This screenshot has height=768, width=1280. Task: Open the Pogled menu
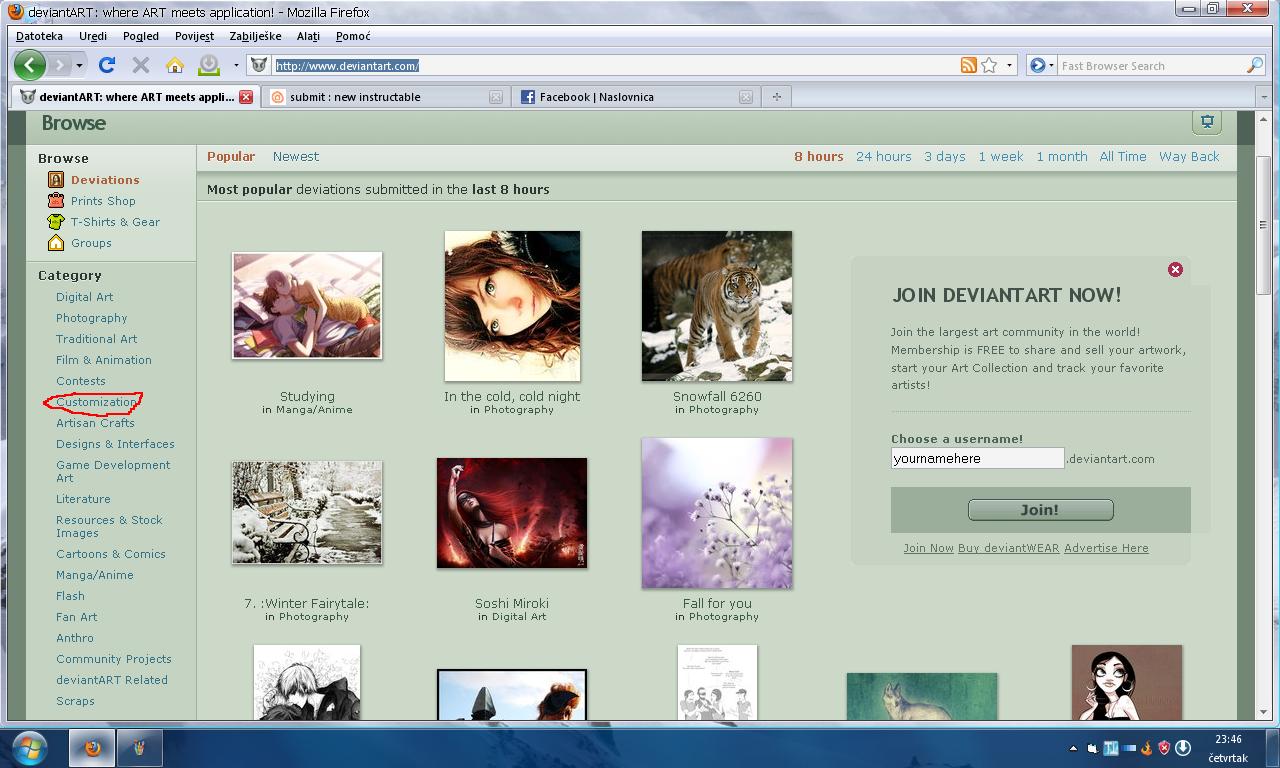click(141, 36)
